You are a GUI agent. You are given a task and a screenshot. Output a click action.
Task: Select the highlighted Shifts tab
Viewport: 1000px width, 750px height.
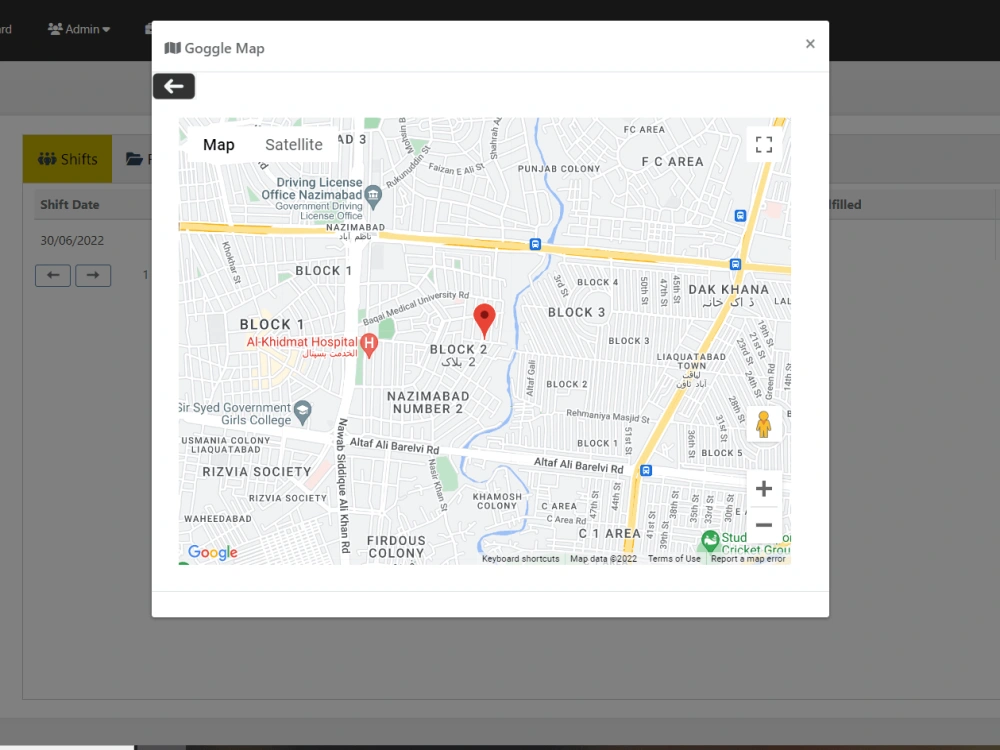tap(66, 158)
